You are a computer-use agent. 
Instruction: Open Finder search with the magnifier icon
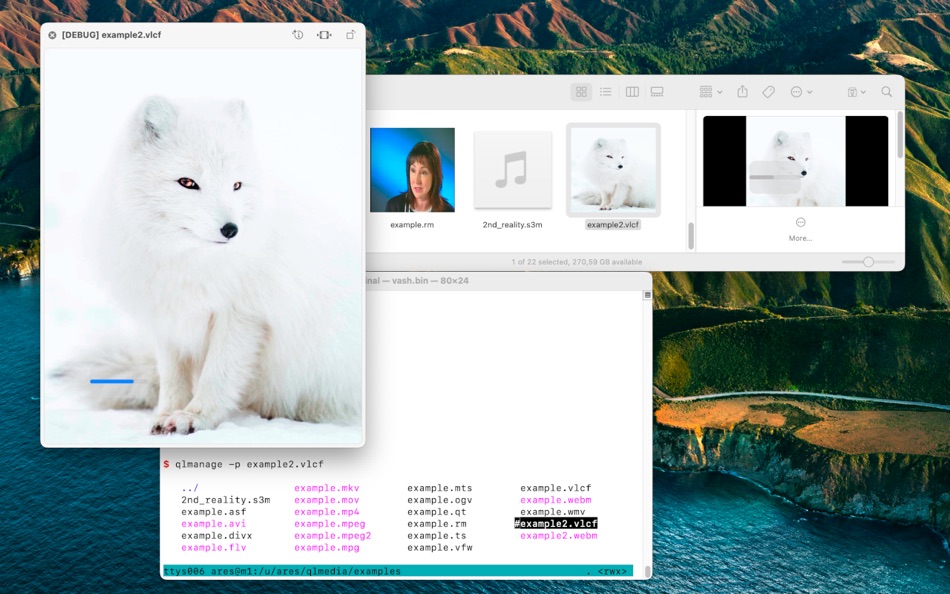pyautogui.click(x=887, y=91)
